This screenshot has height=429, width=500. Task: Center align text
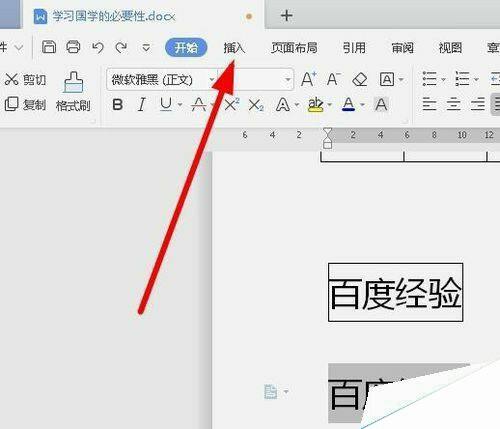click(x=453, y=104)
